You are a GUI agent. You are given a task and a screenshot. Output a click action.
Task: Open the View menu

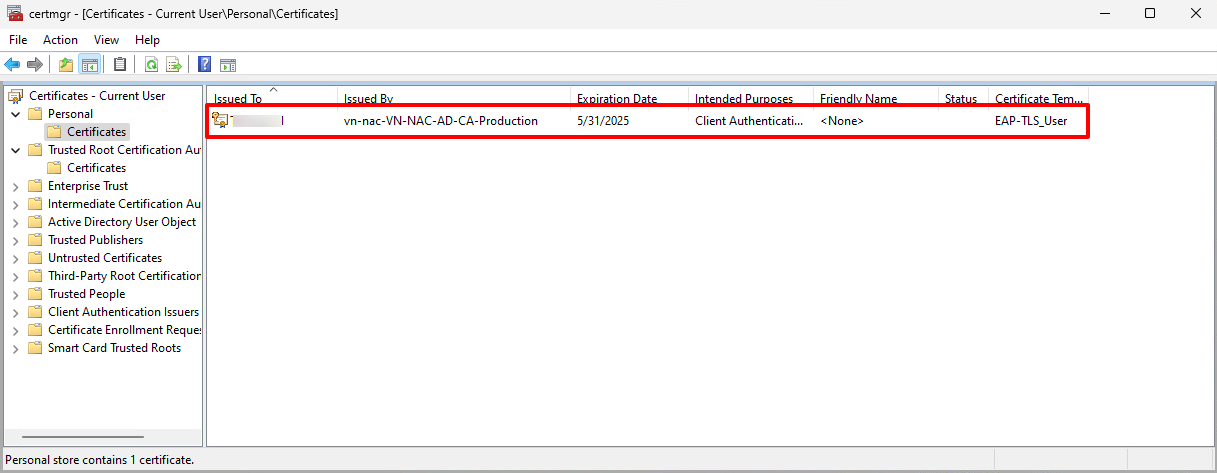click(x=106, y=40)
